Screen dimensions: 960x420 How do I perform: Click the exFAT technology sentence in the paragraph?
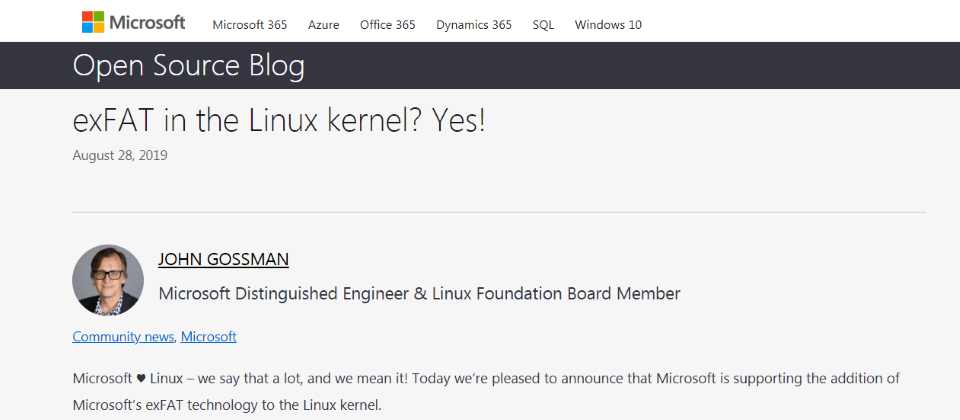[227, 405]
